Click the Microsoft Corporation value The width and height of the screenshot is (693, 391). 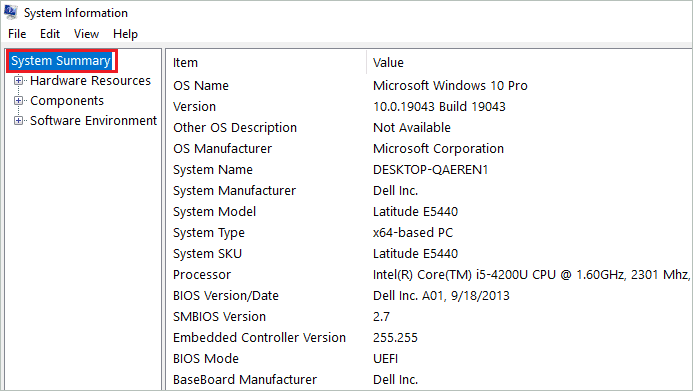coord(438,148)
